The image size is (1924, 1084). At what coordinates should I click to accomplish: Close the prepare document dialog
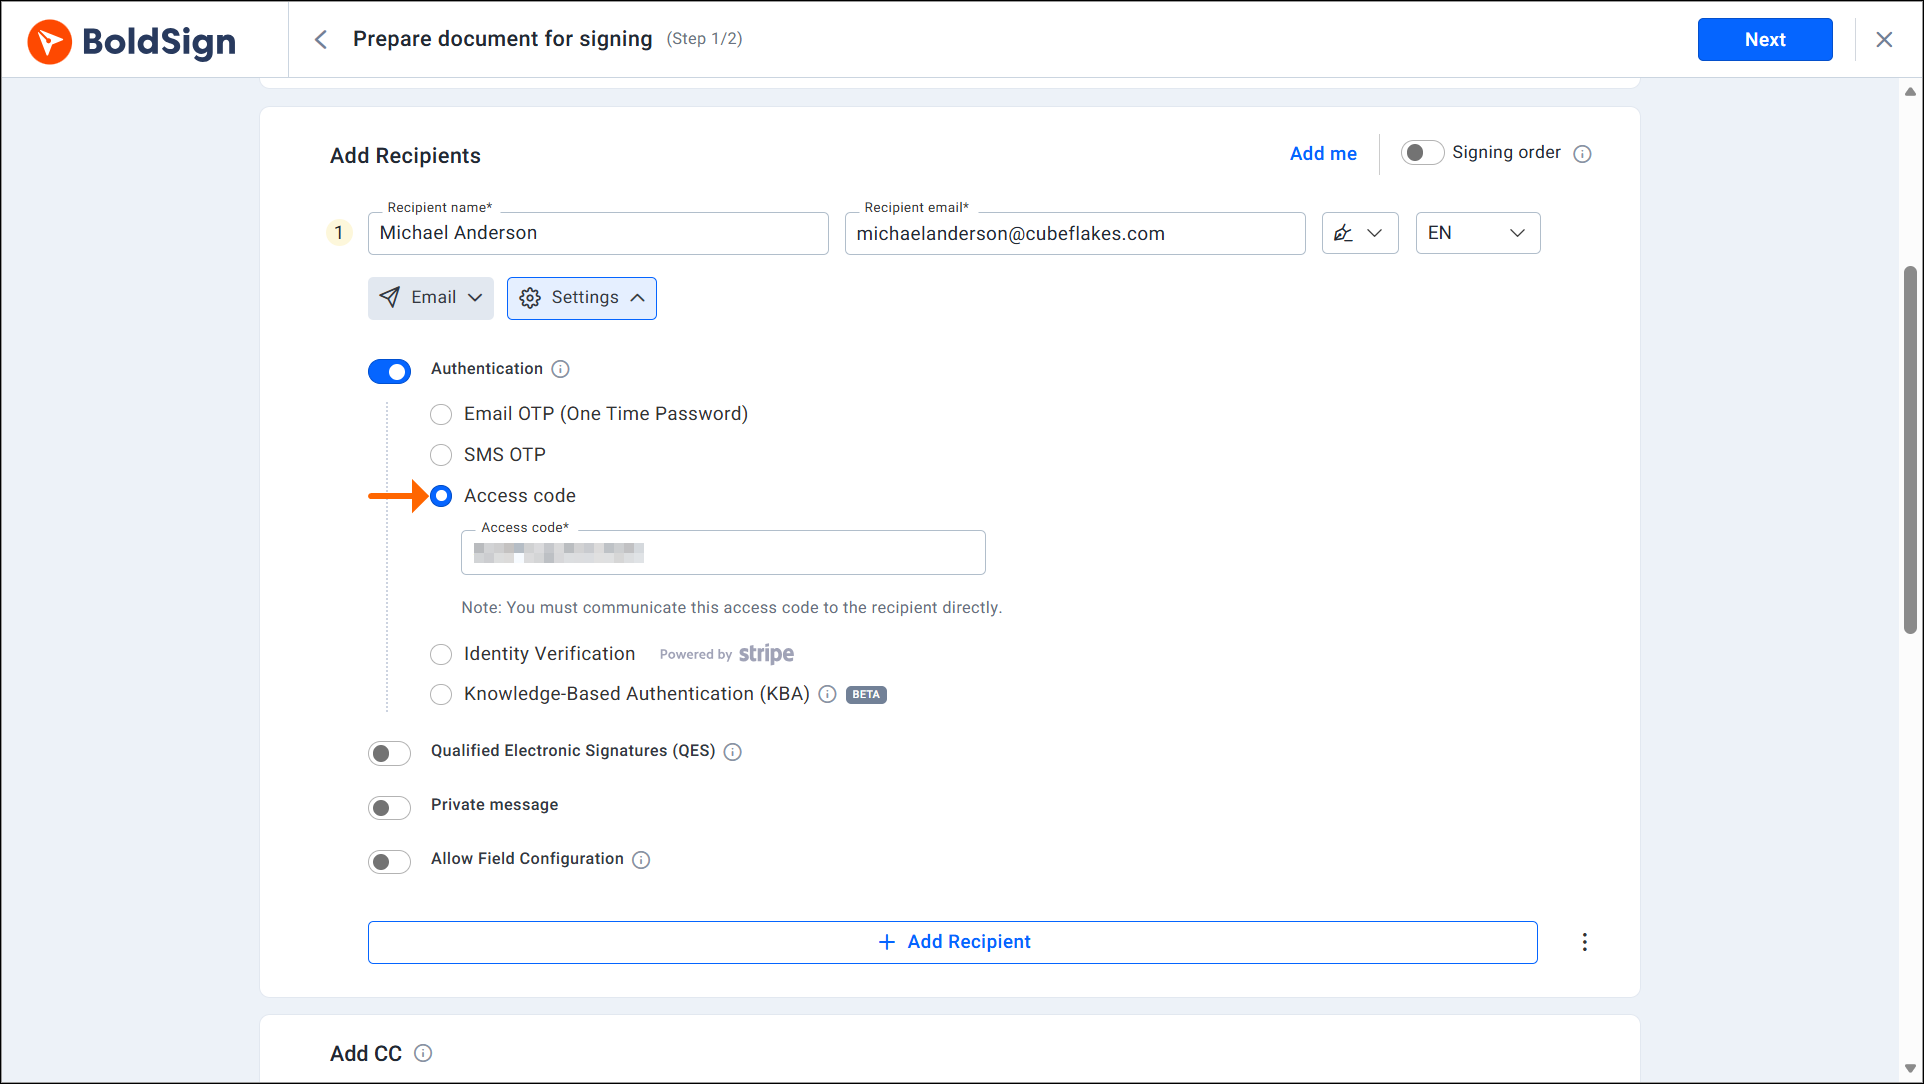click(1884, 39)
